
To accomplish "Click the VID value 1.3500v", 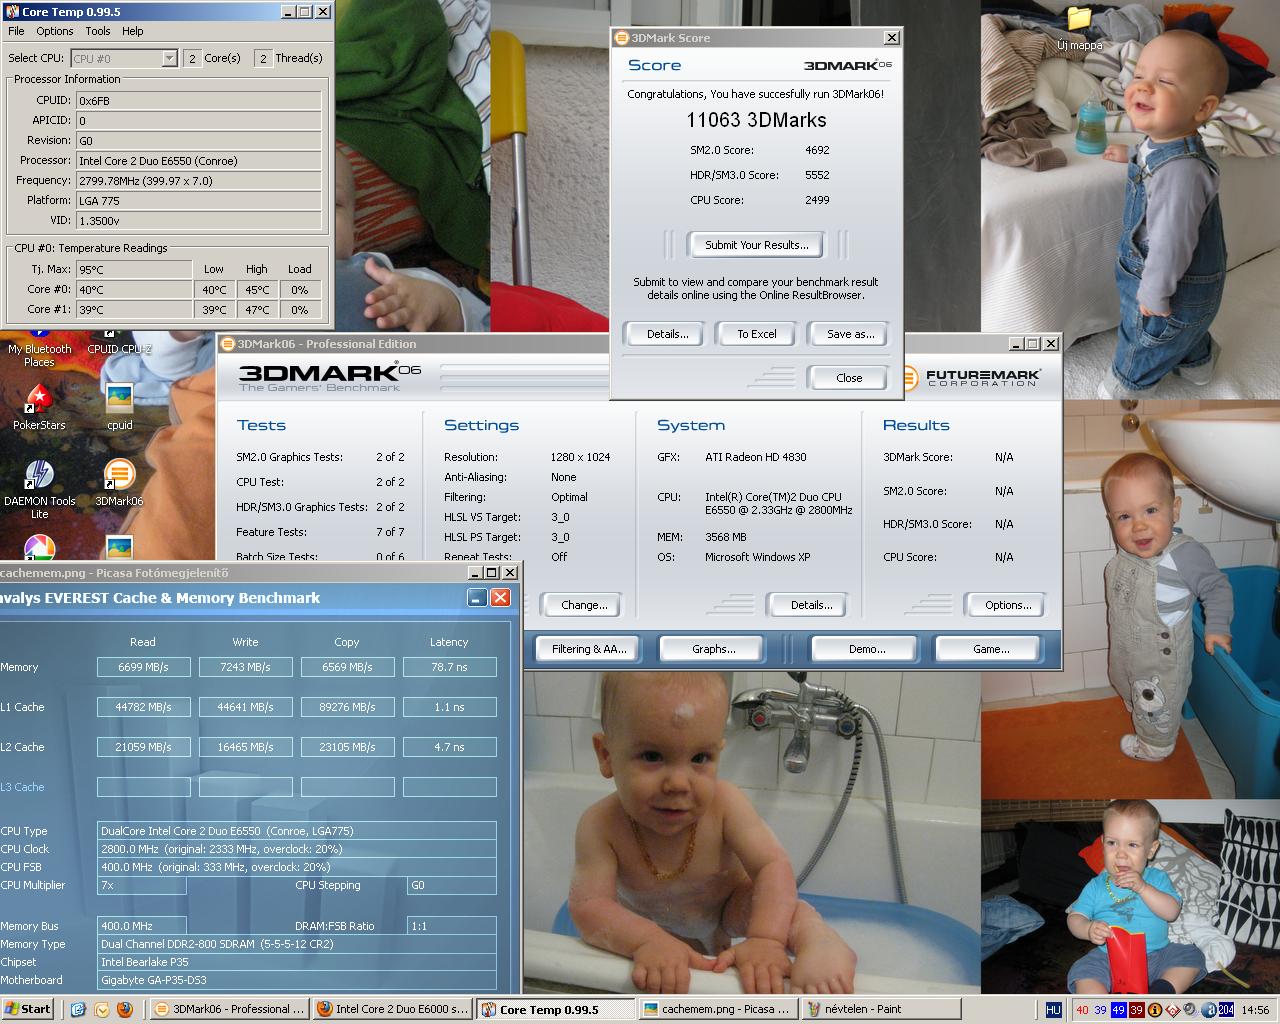I will click(x=199, y=221).
